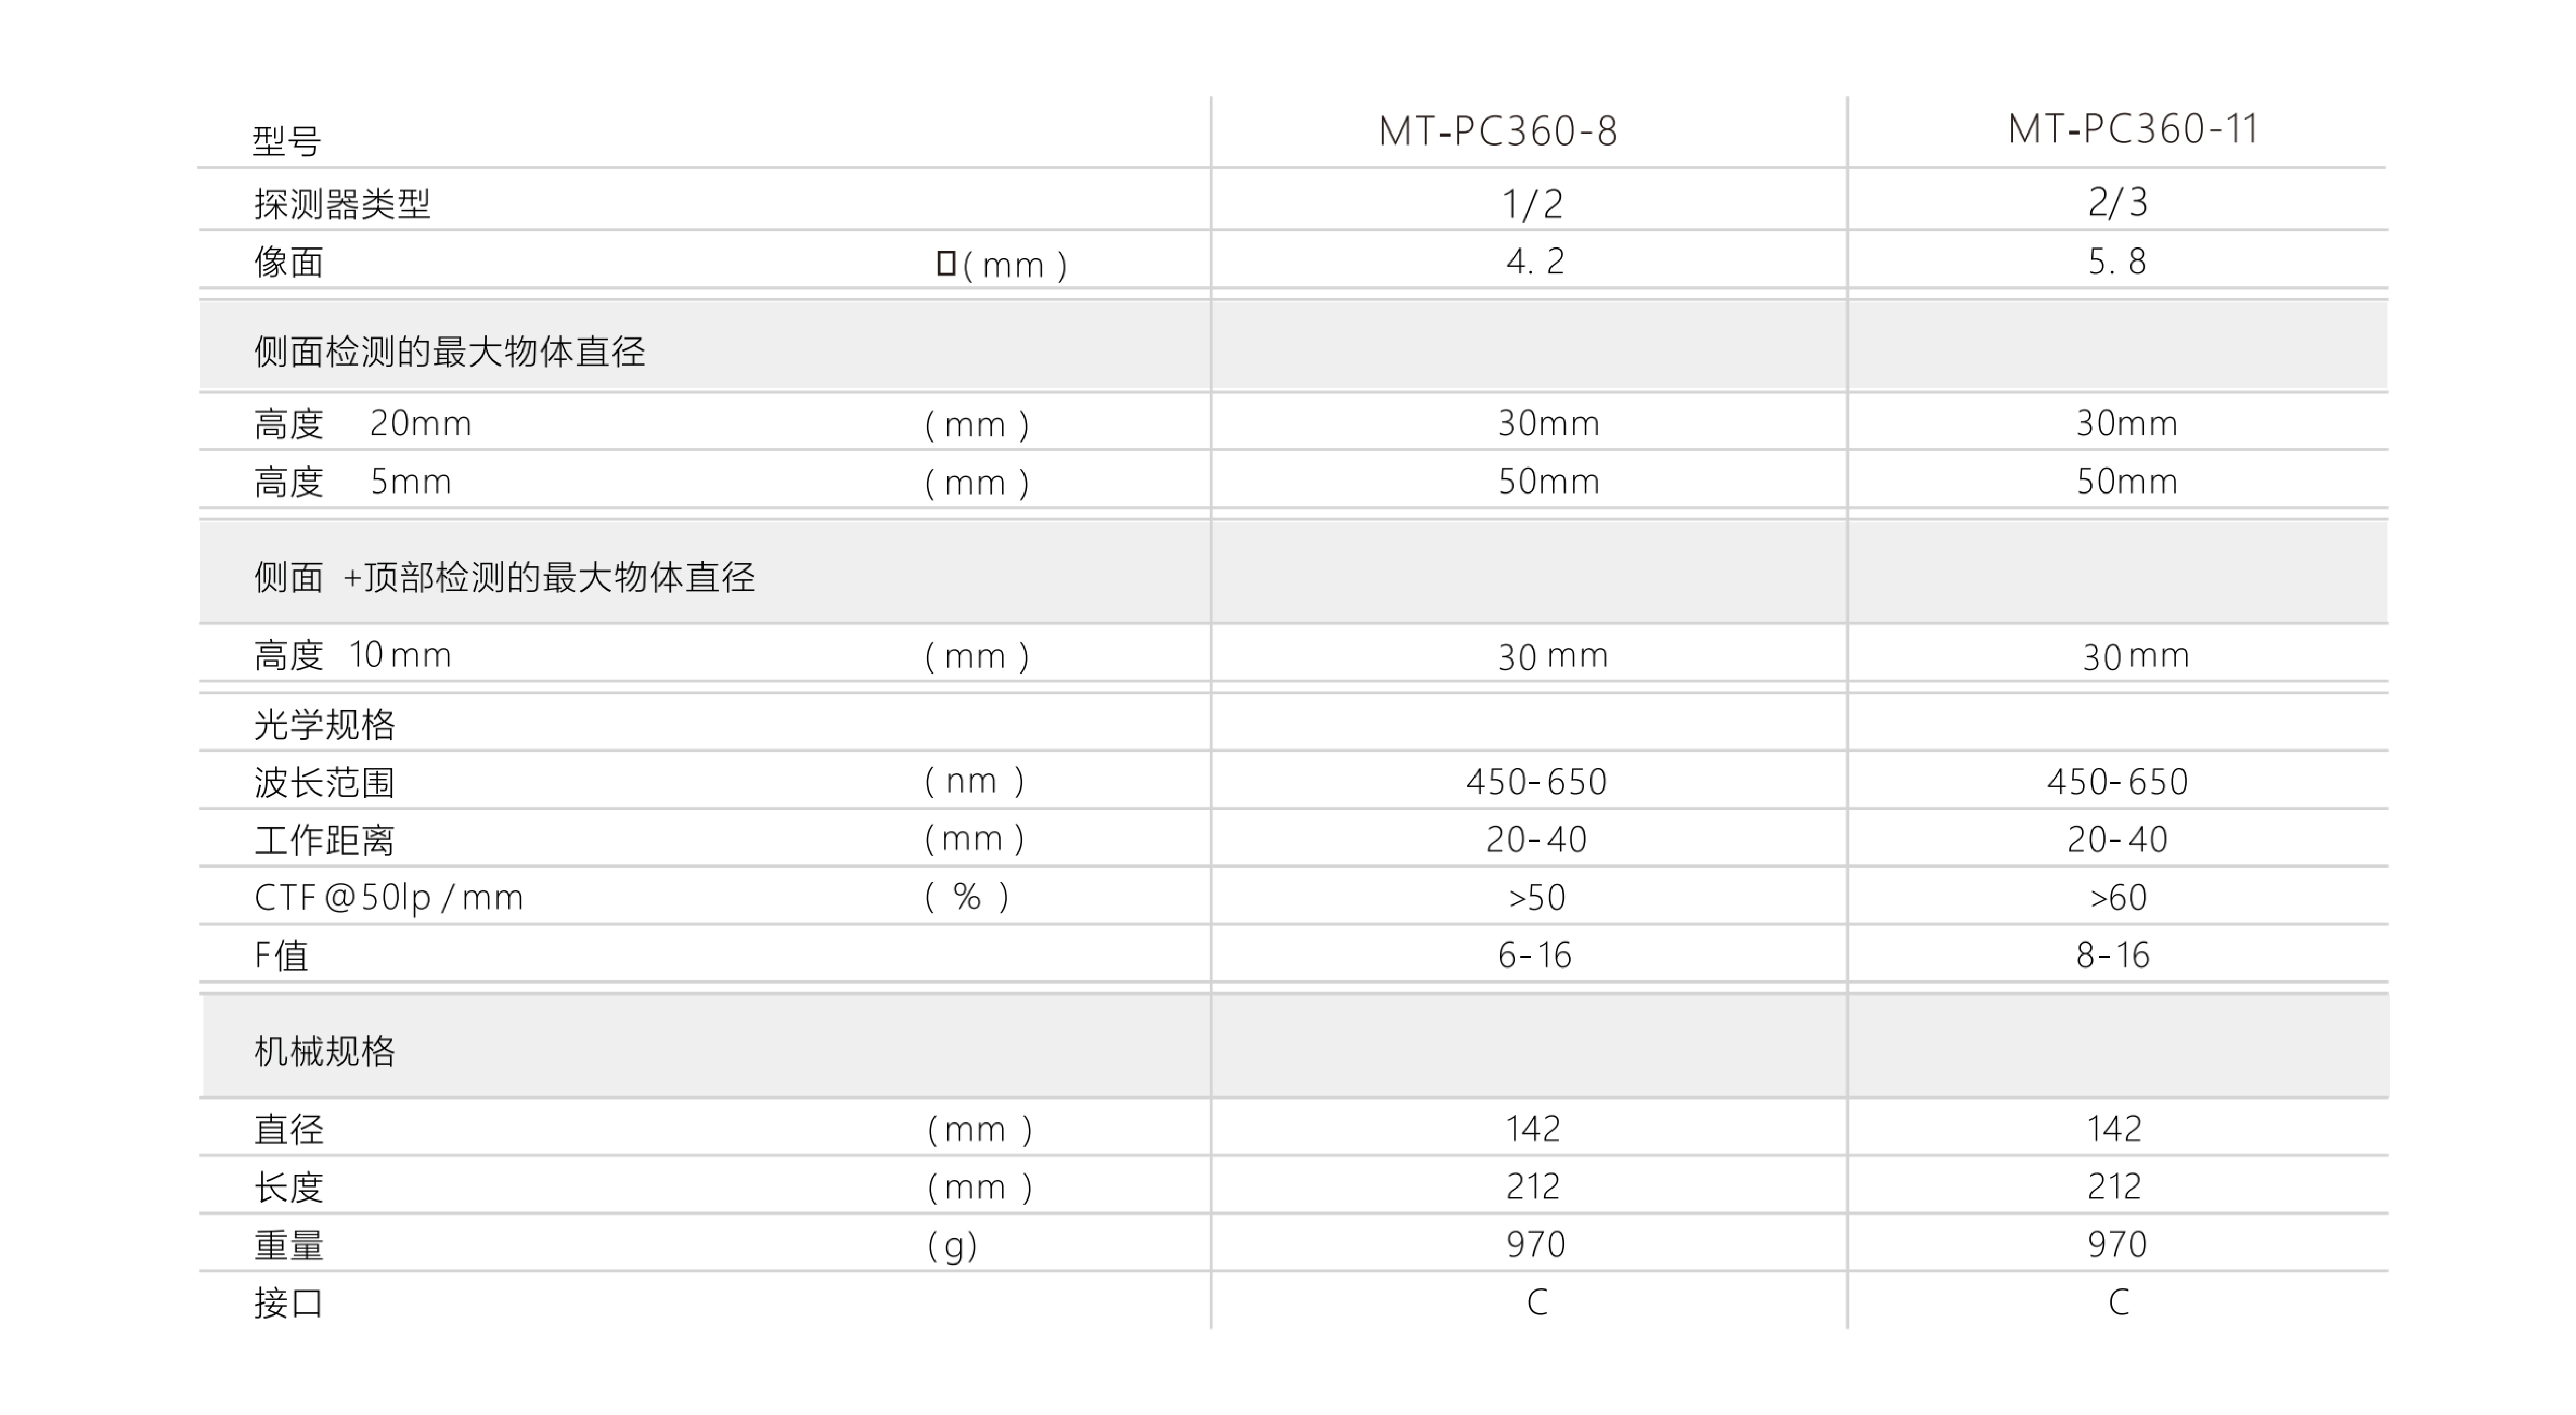
Task: Click the (%) unit text
Action: tap(967, 897)
